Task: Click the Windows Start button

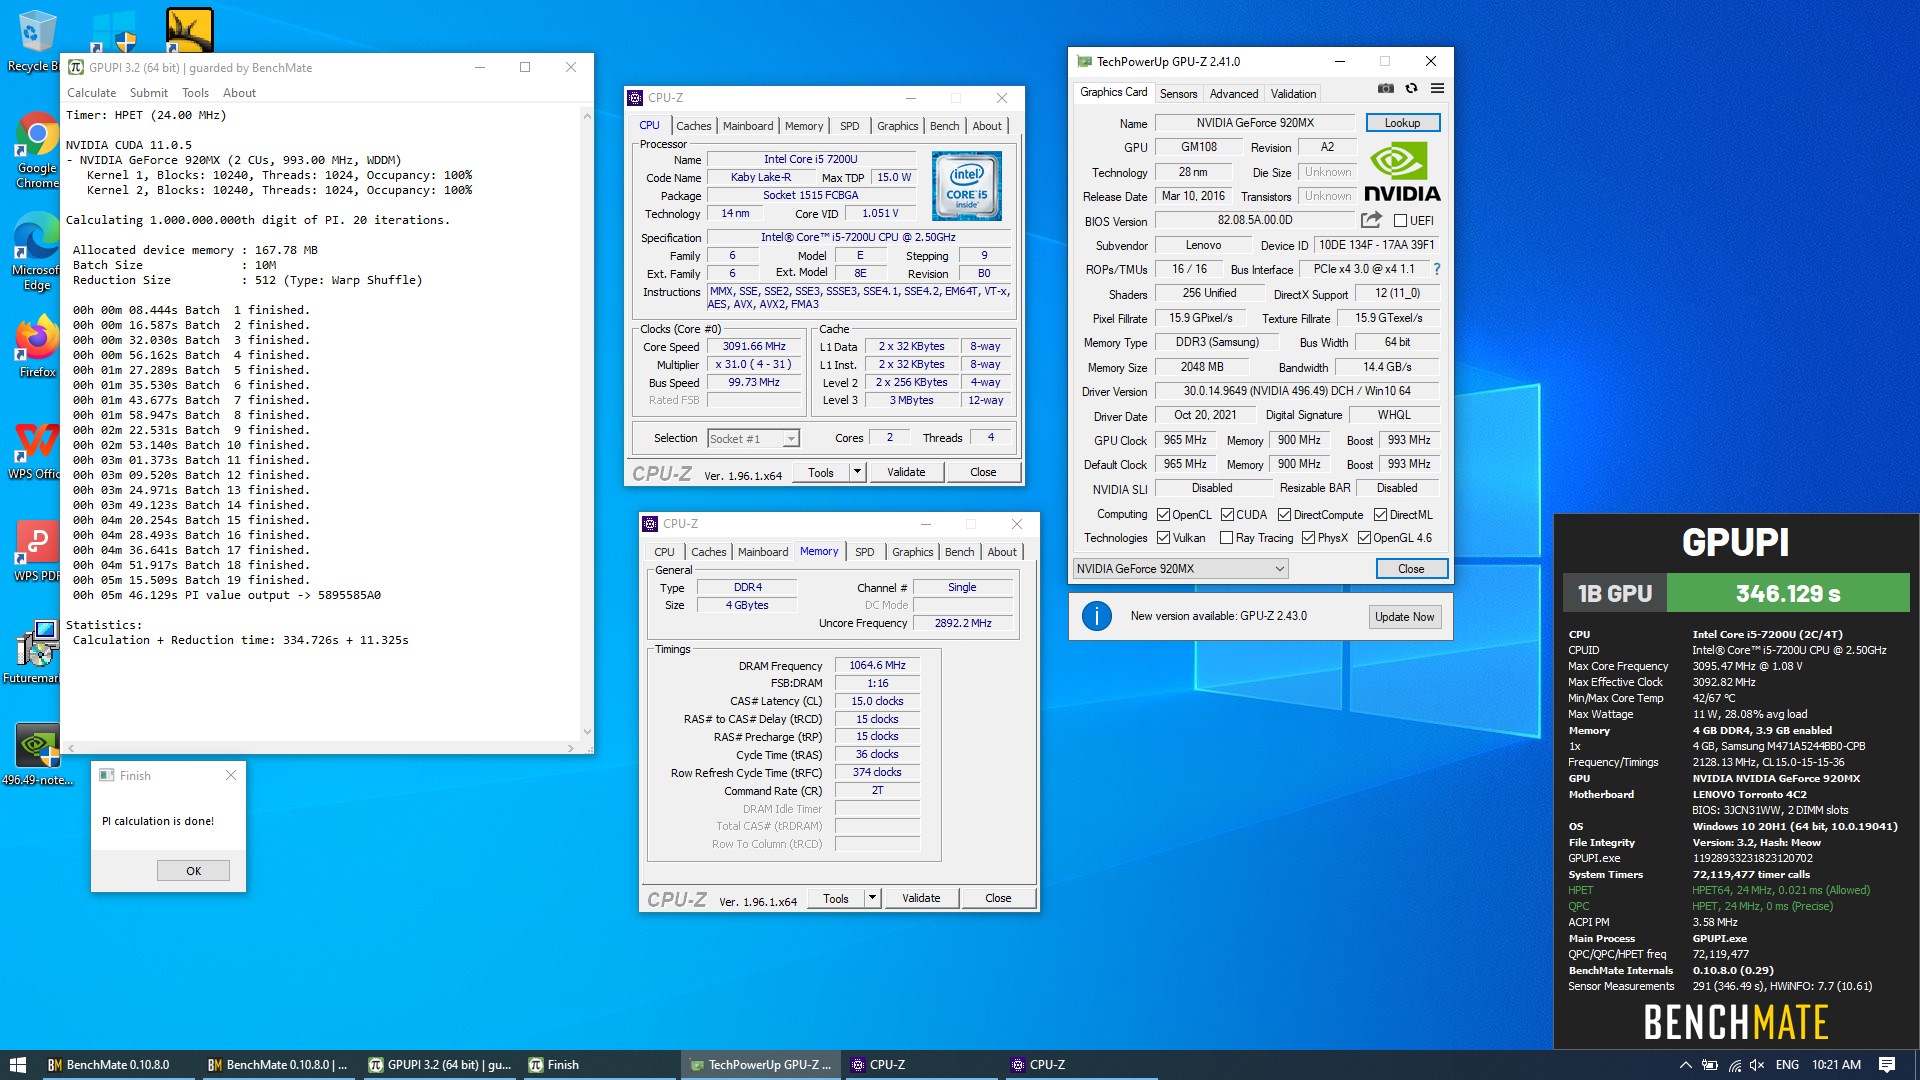Action: point(18,1065)
